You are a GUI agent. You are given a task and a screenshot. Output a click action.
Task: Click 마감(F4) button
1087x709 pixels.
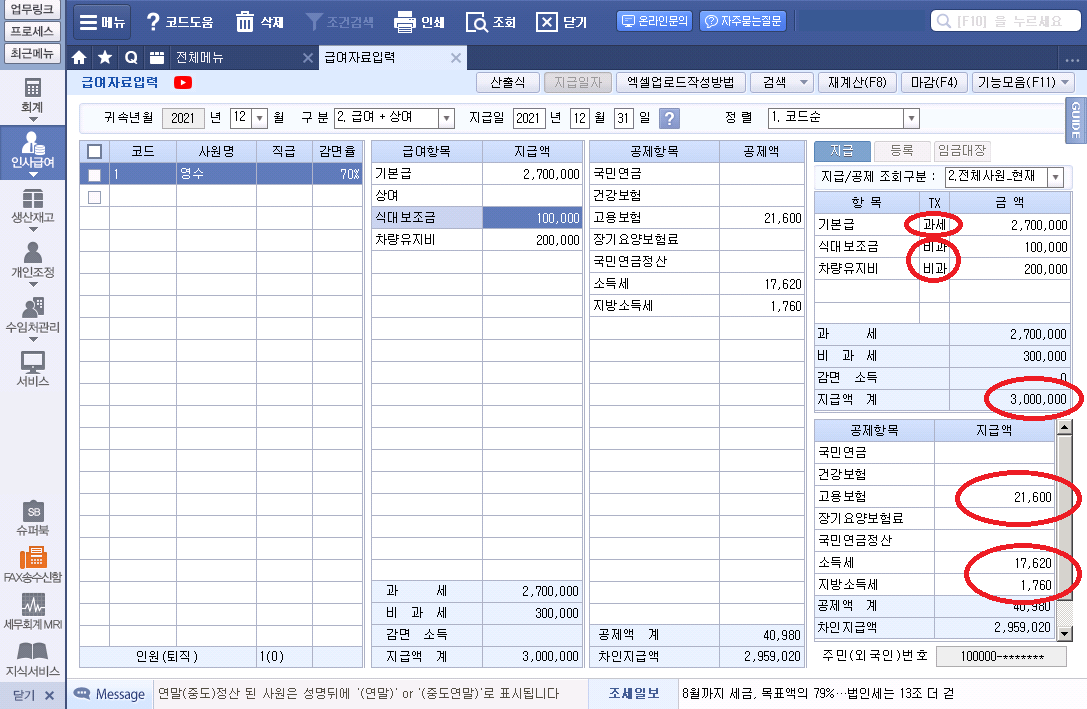pos(934,82)
